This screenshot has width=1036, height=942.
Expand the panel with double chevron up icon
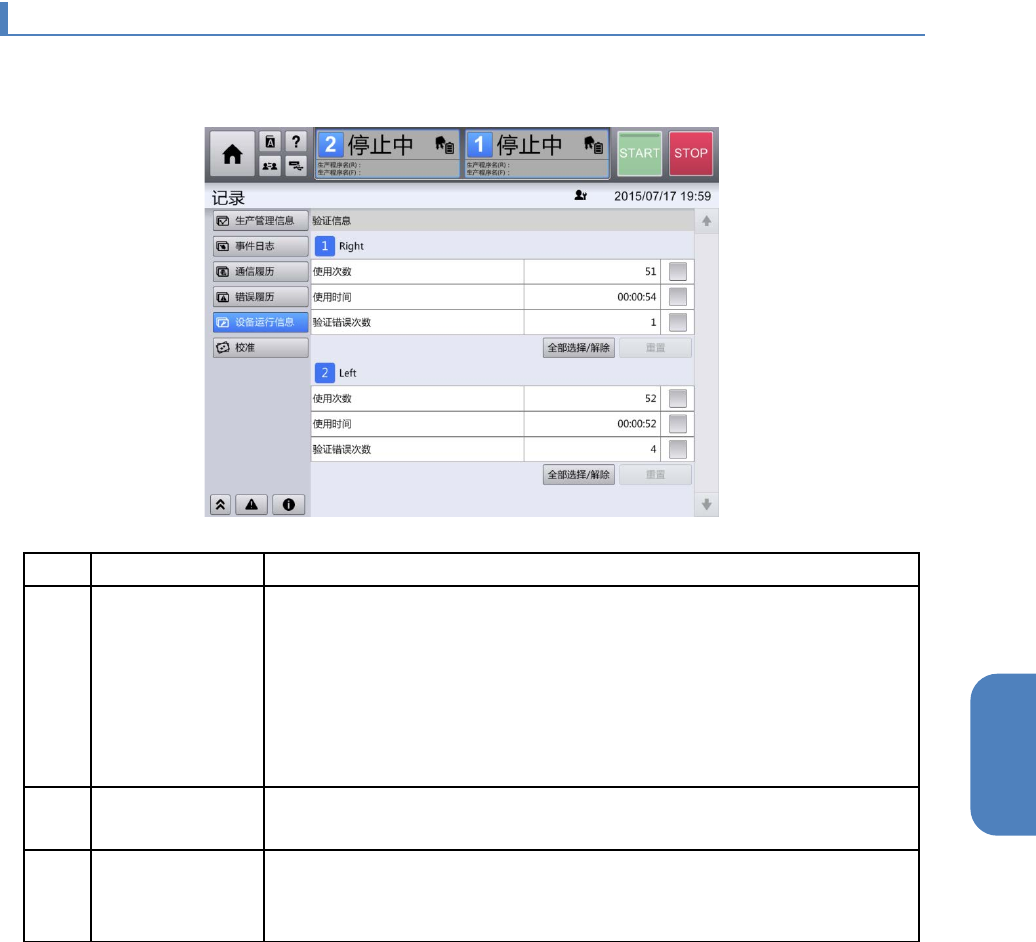(x=220, y=505)
